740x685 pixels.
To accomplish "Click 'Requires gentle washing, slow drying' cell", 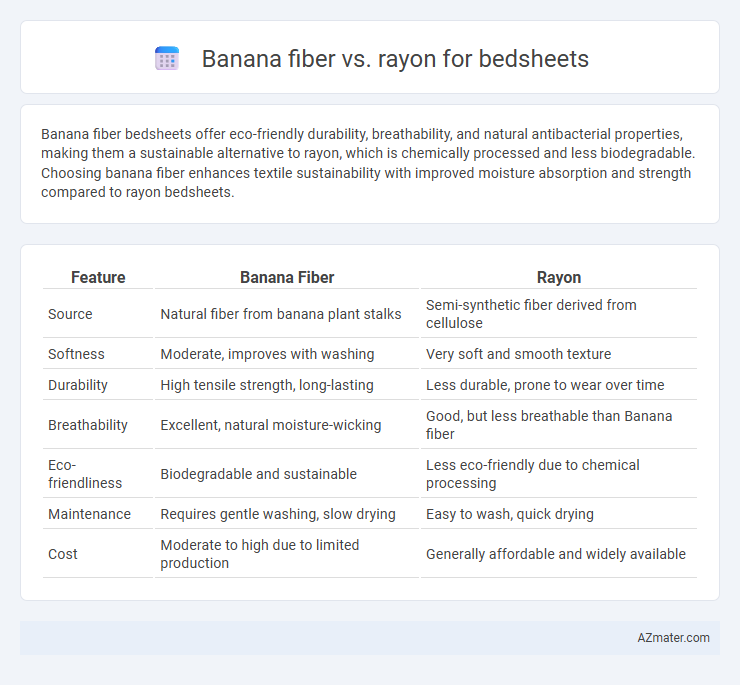I will (x=278, y=514).
